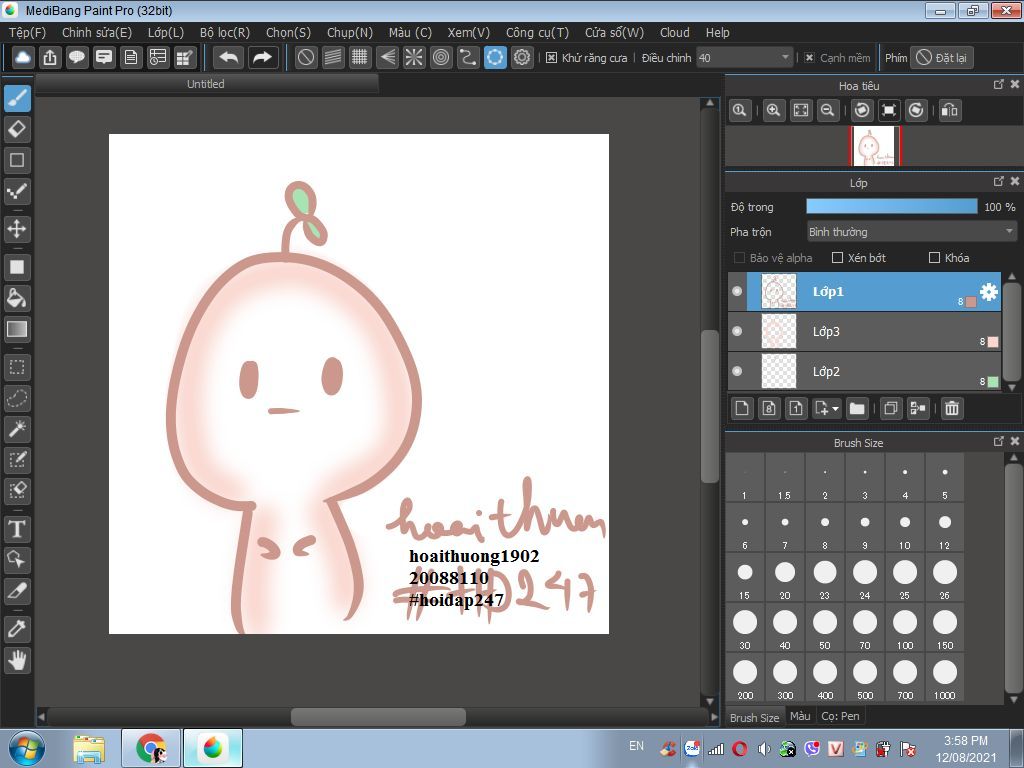Screen dimensions: 1024x768
Task: Switch to the Màu tab
Action: click(x=800, y=717)
